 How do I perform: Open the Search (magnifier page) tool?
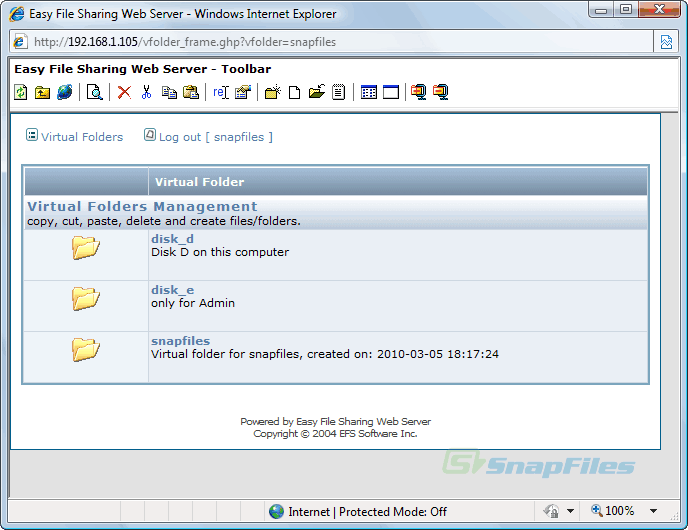(x=94, y=92)
